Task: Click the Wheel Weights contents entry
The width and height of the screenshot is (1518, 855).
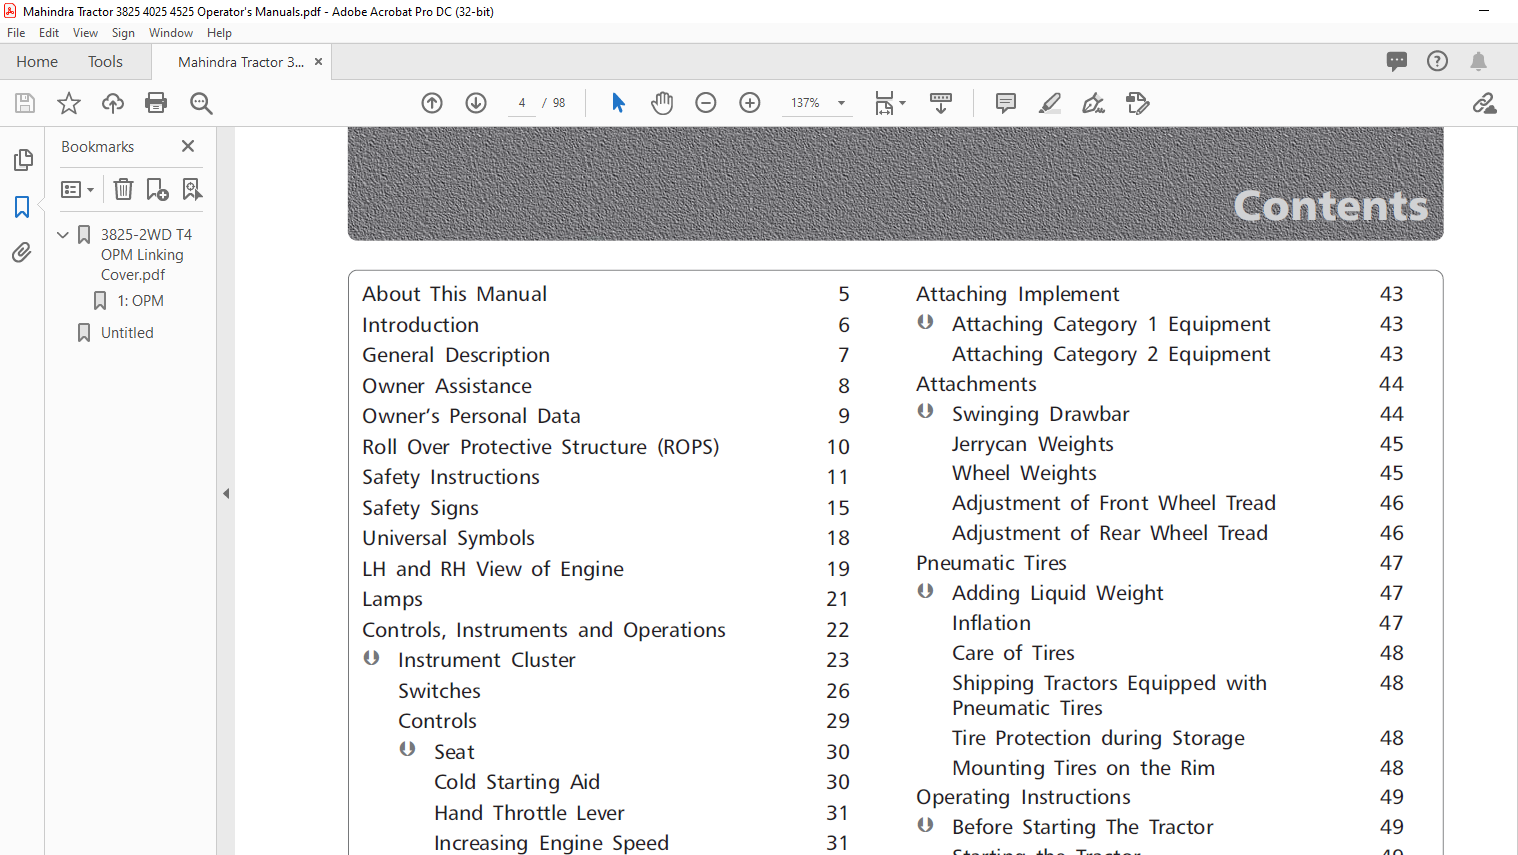Action: 1024,473
